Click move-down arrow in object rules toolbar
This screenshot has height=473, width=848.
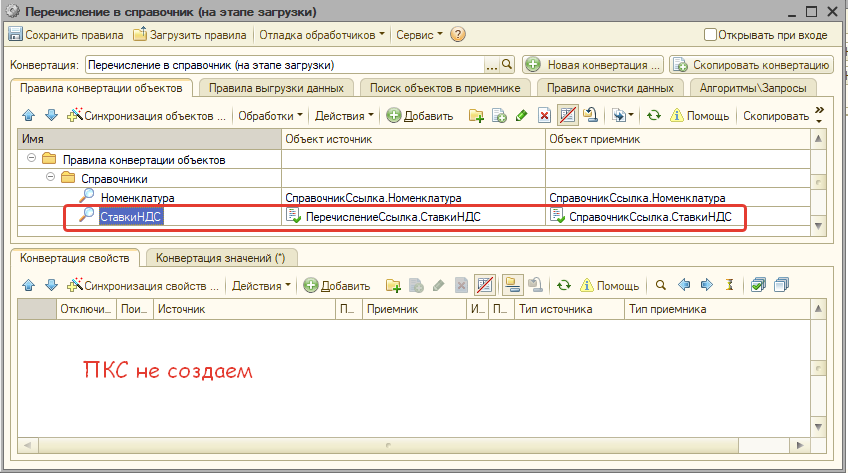(x=51, y=116)
